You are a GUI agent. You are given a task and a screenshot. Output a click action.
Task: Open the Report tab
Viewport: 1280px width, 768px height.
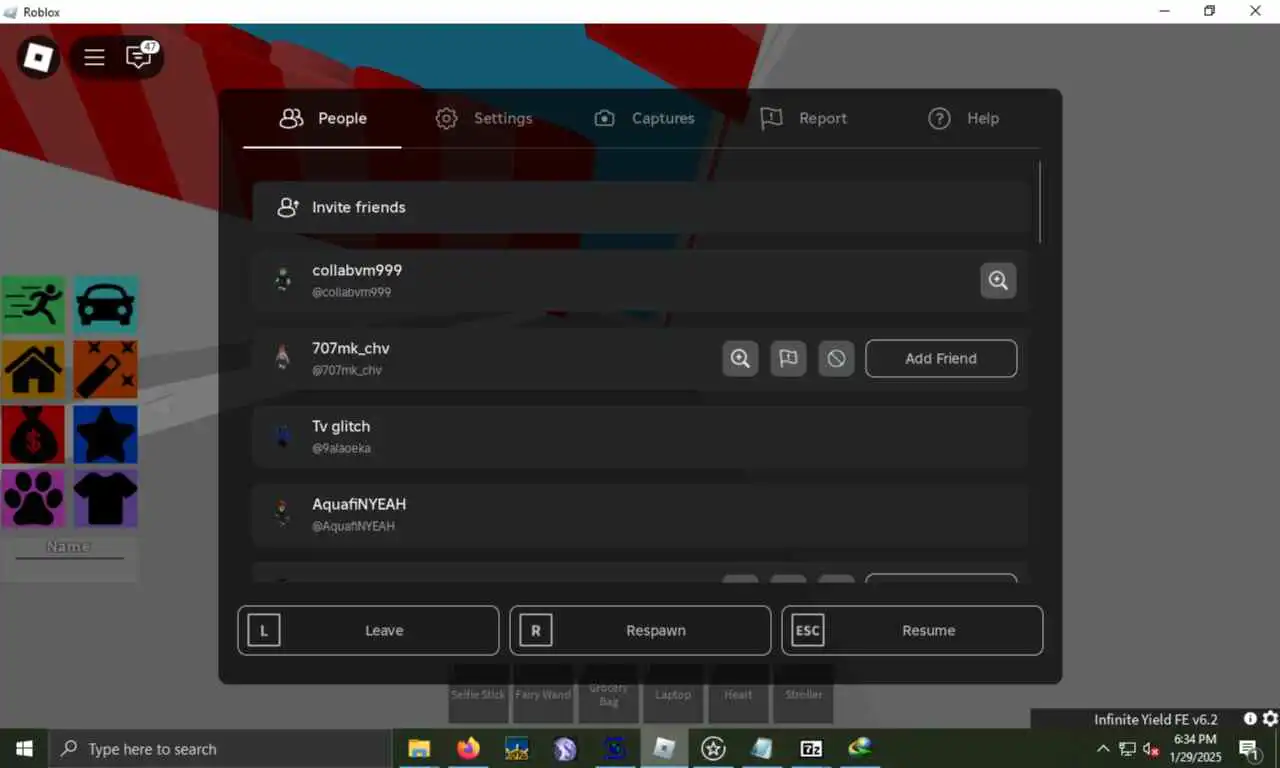click(803, 118)
